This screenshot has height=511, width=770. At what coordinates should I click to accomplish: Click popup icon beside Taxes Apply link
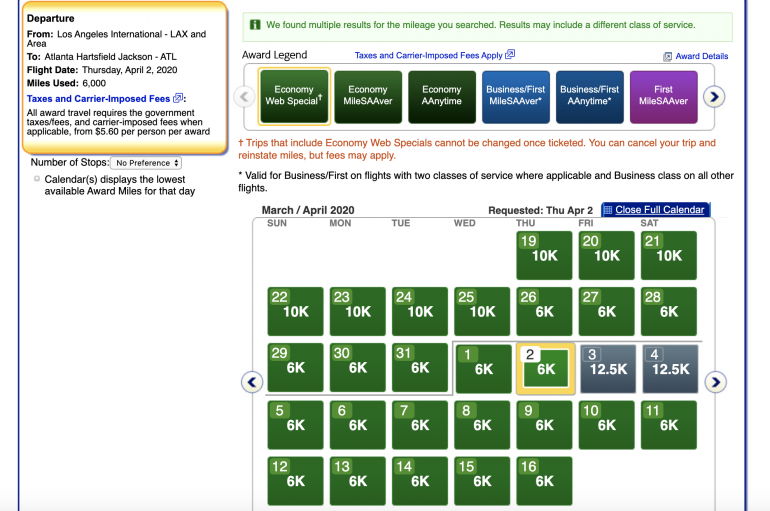click(510, 55)
